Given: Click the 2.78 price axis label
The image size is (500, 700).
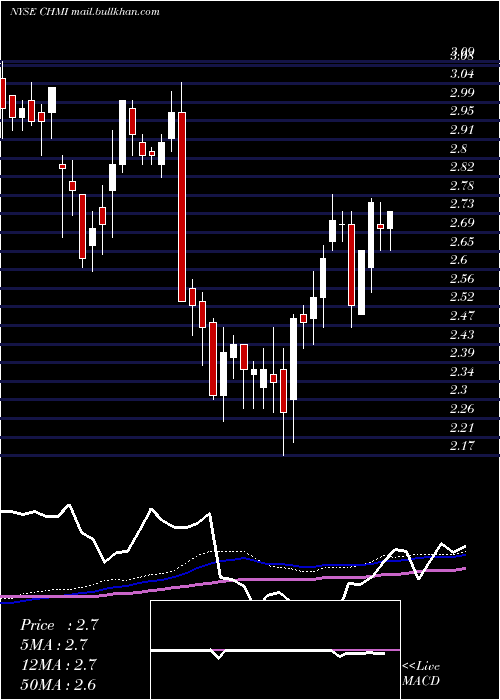Looking at the screenshot, I should (x=462, y=185).
